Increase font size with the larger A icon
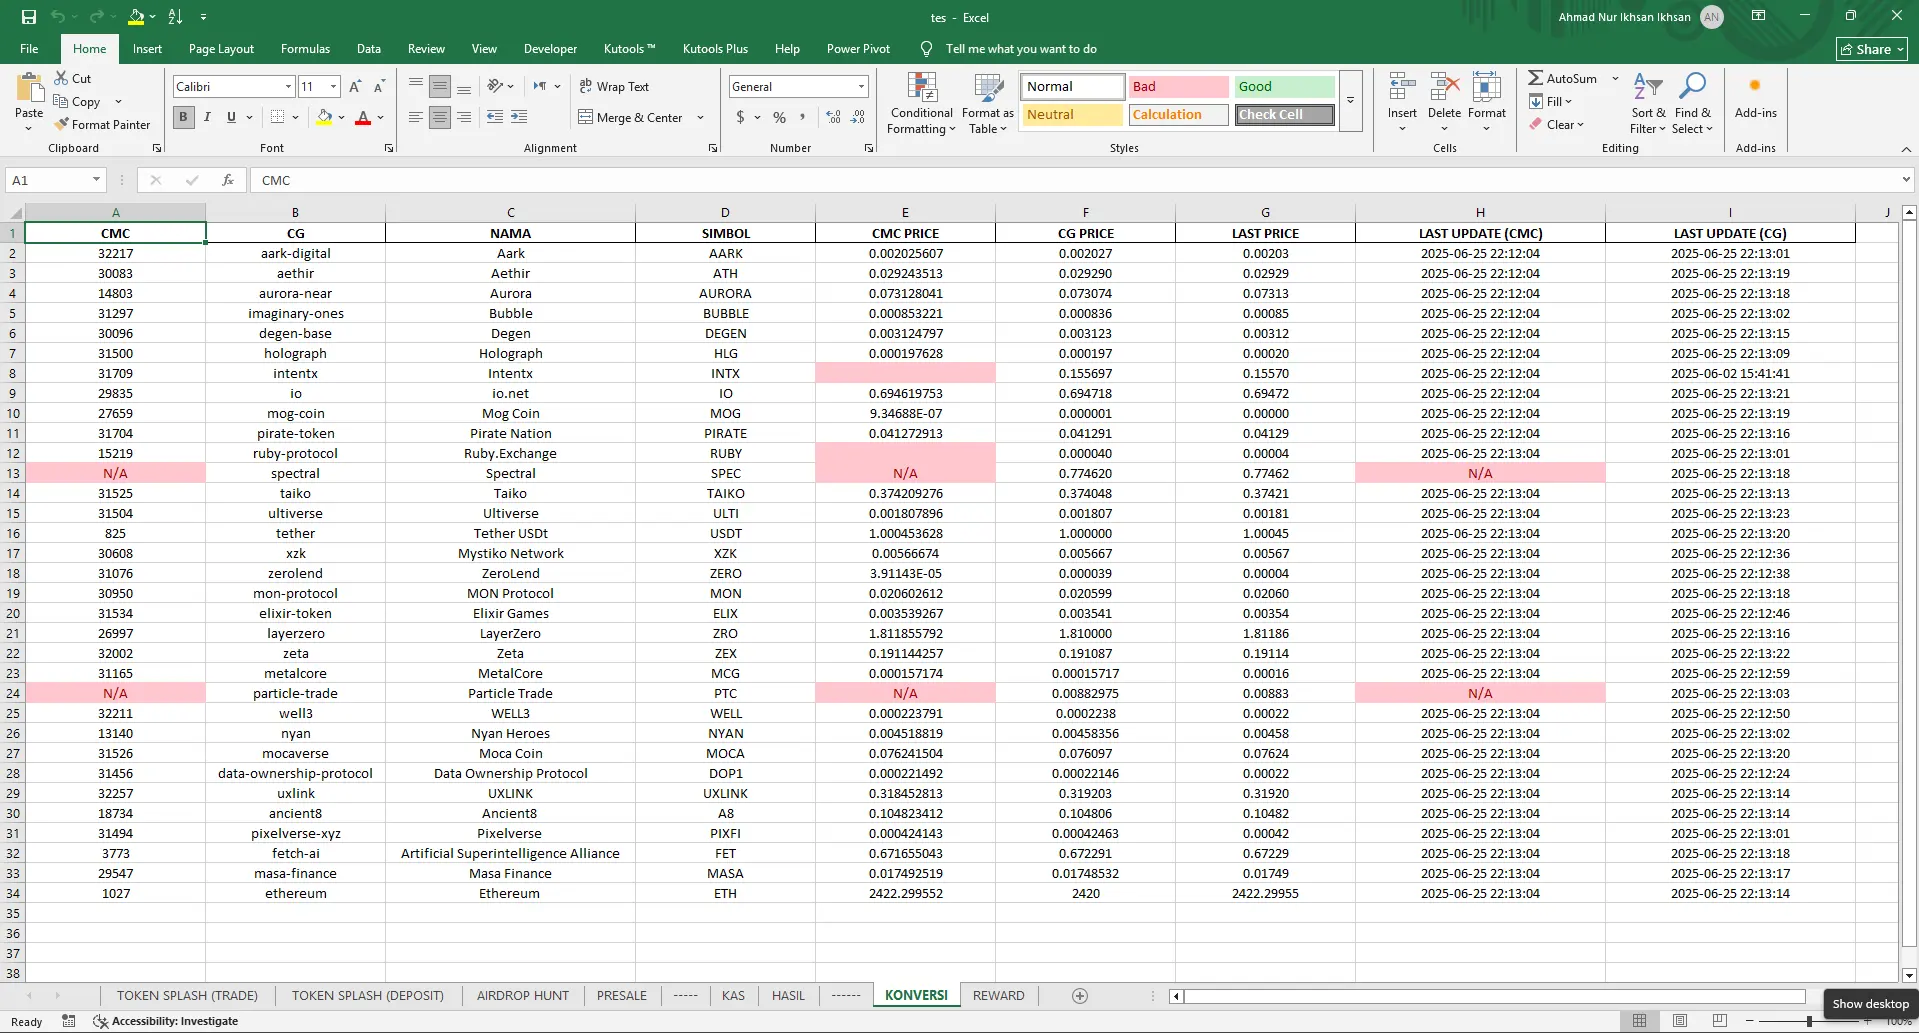Viewport: 1919px width, 1033px height. click(355, 87)
